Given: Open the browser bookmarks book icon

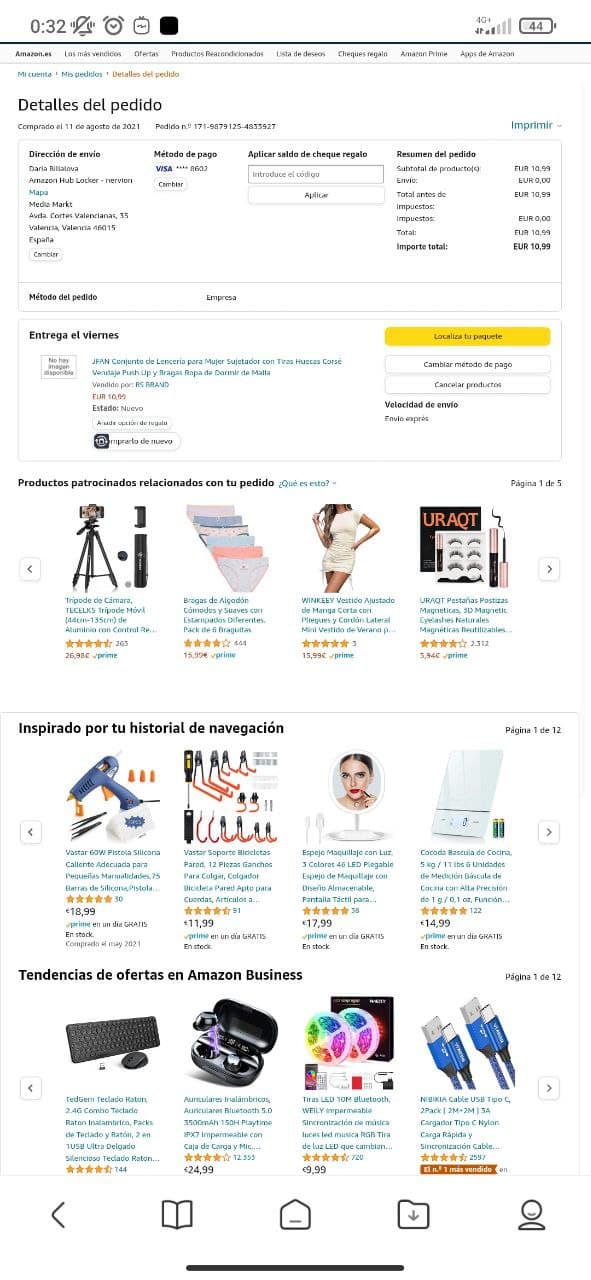Looking at the screenshot, I should click(x=177, y=1214).
